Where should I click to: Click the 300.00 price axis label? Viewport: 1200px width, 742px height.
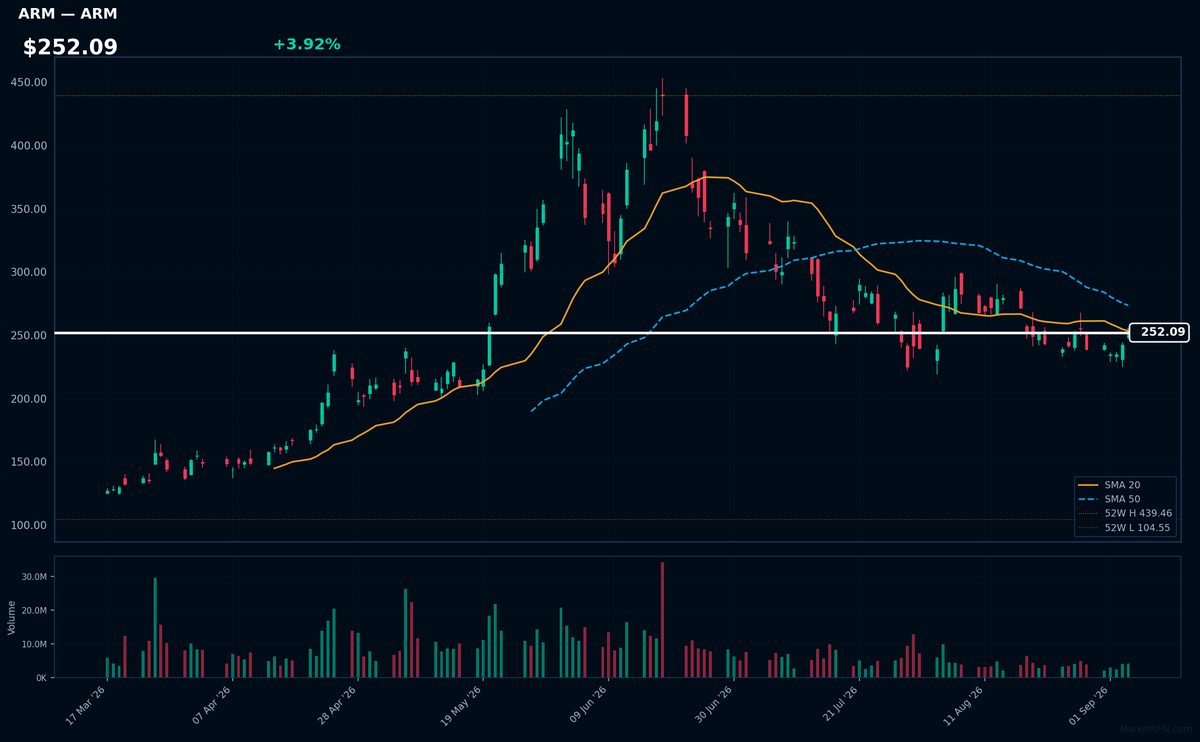28,272
